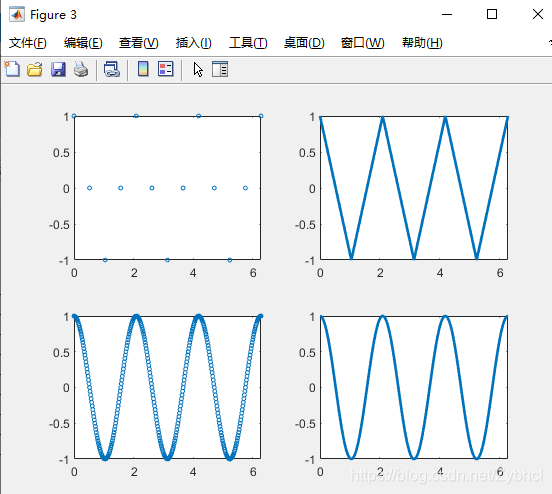Minimize the Figure 3 window

tap(447, 14)
